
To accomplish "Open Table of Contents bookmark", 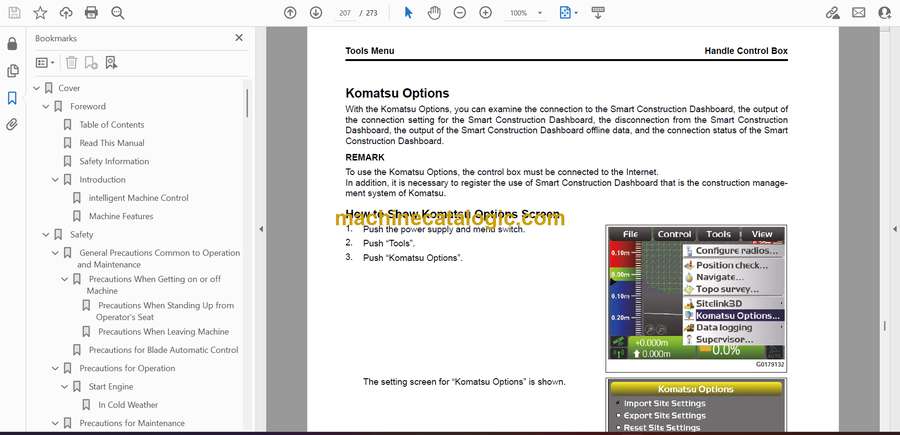I will (111, 125).
